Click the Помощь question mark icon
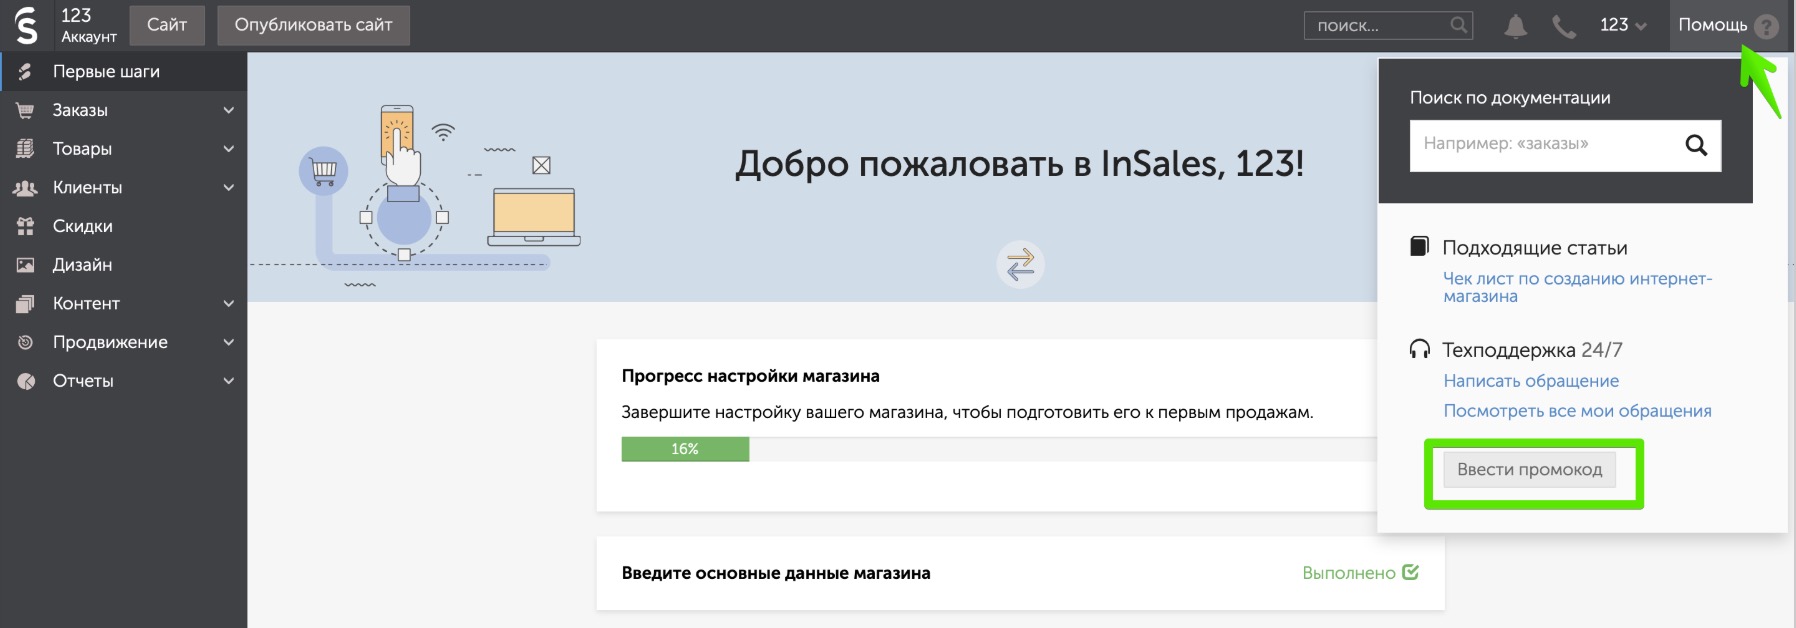Screen dimensions: 1796x628 (x=1767, y=26)
